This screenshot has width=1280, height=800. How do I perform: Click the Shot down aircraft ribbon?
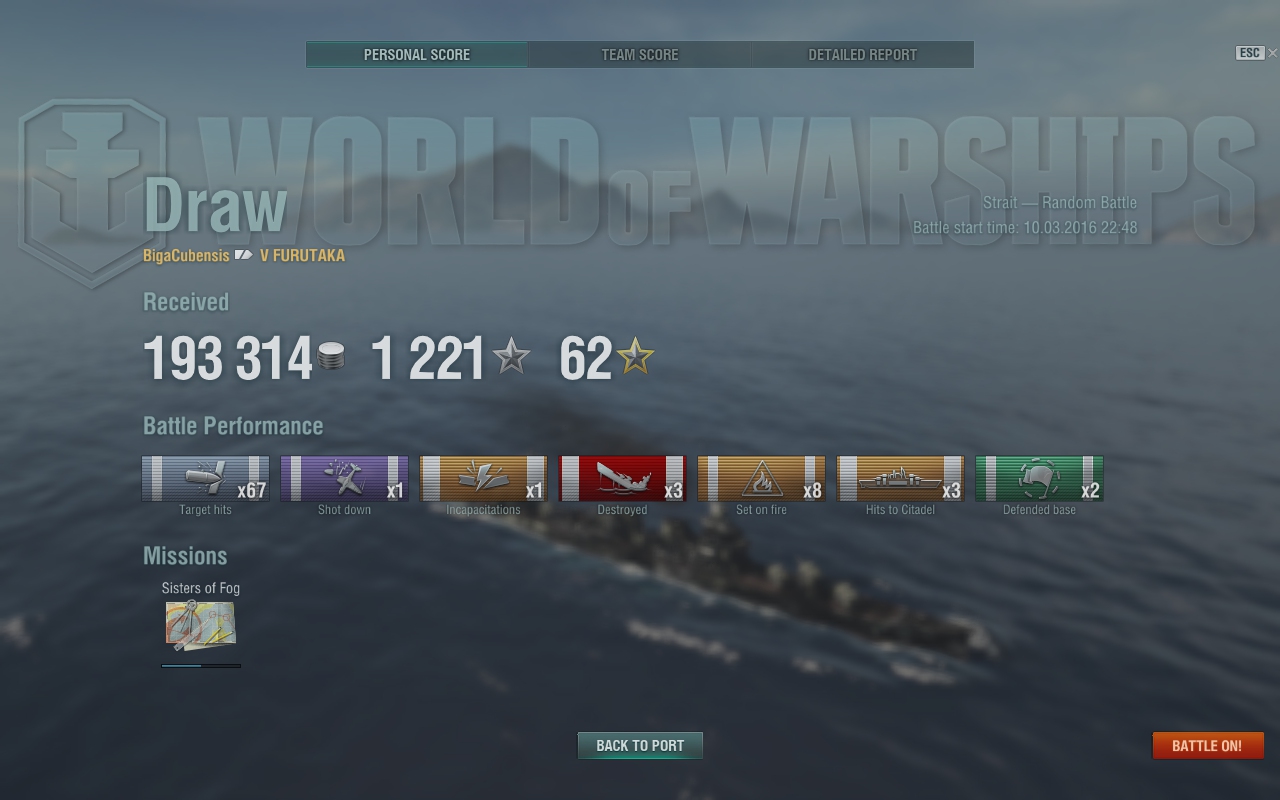[x=344, y=478]
